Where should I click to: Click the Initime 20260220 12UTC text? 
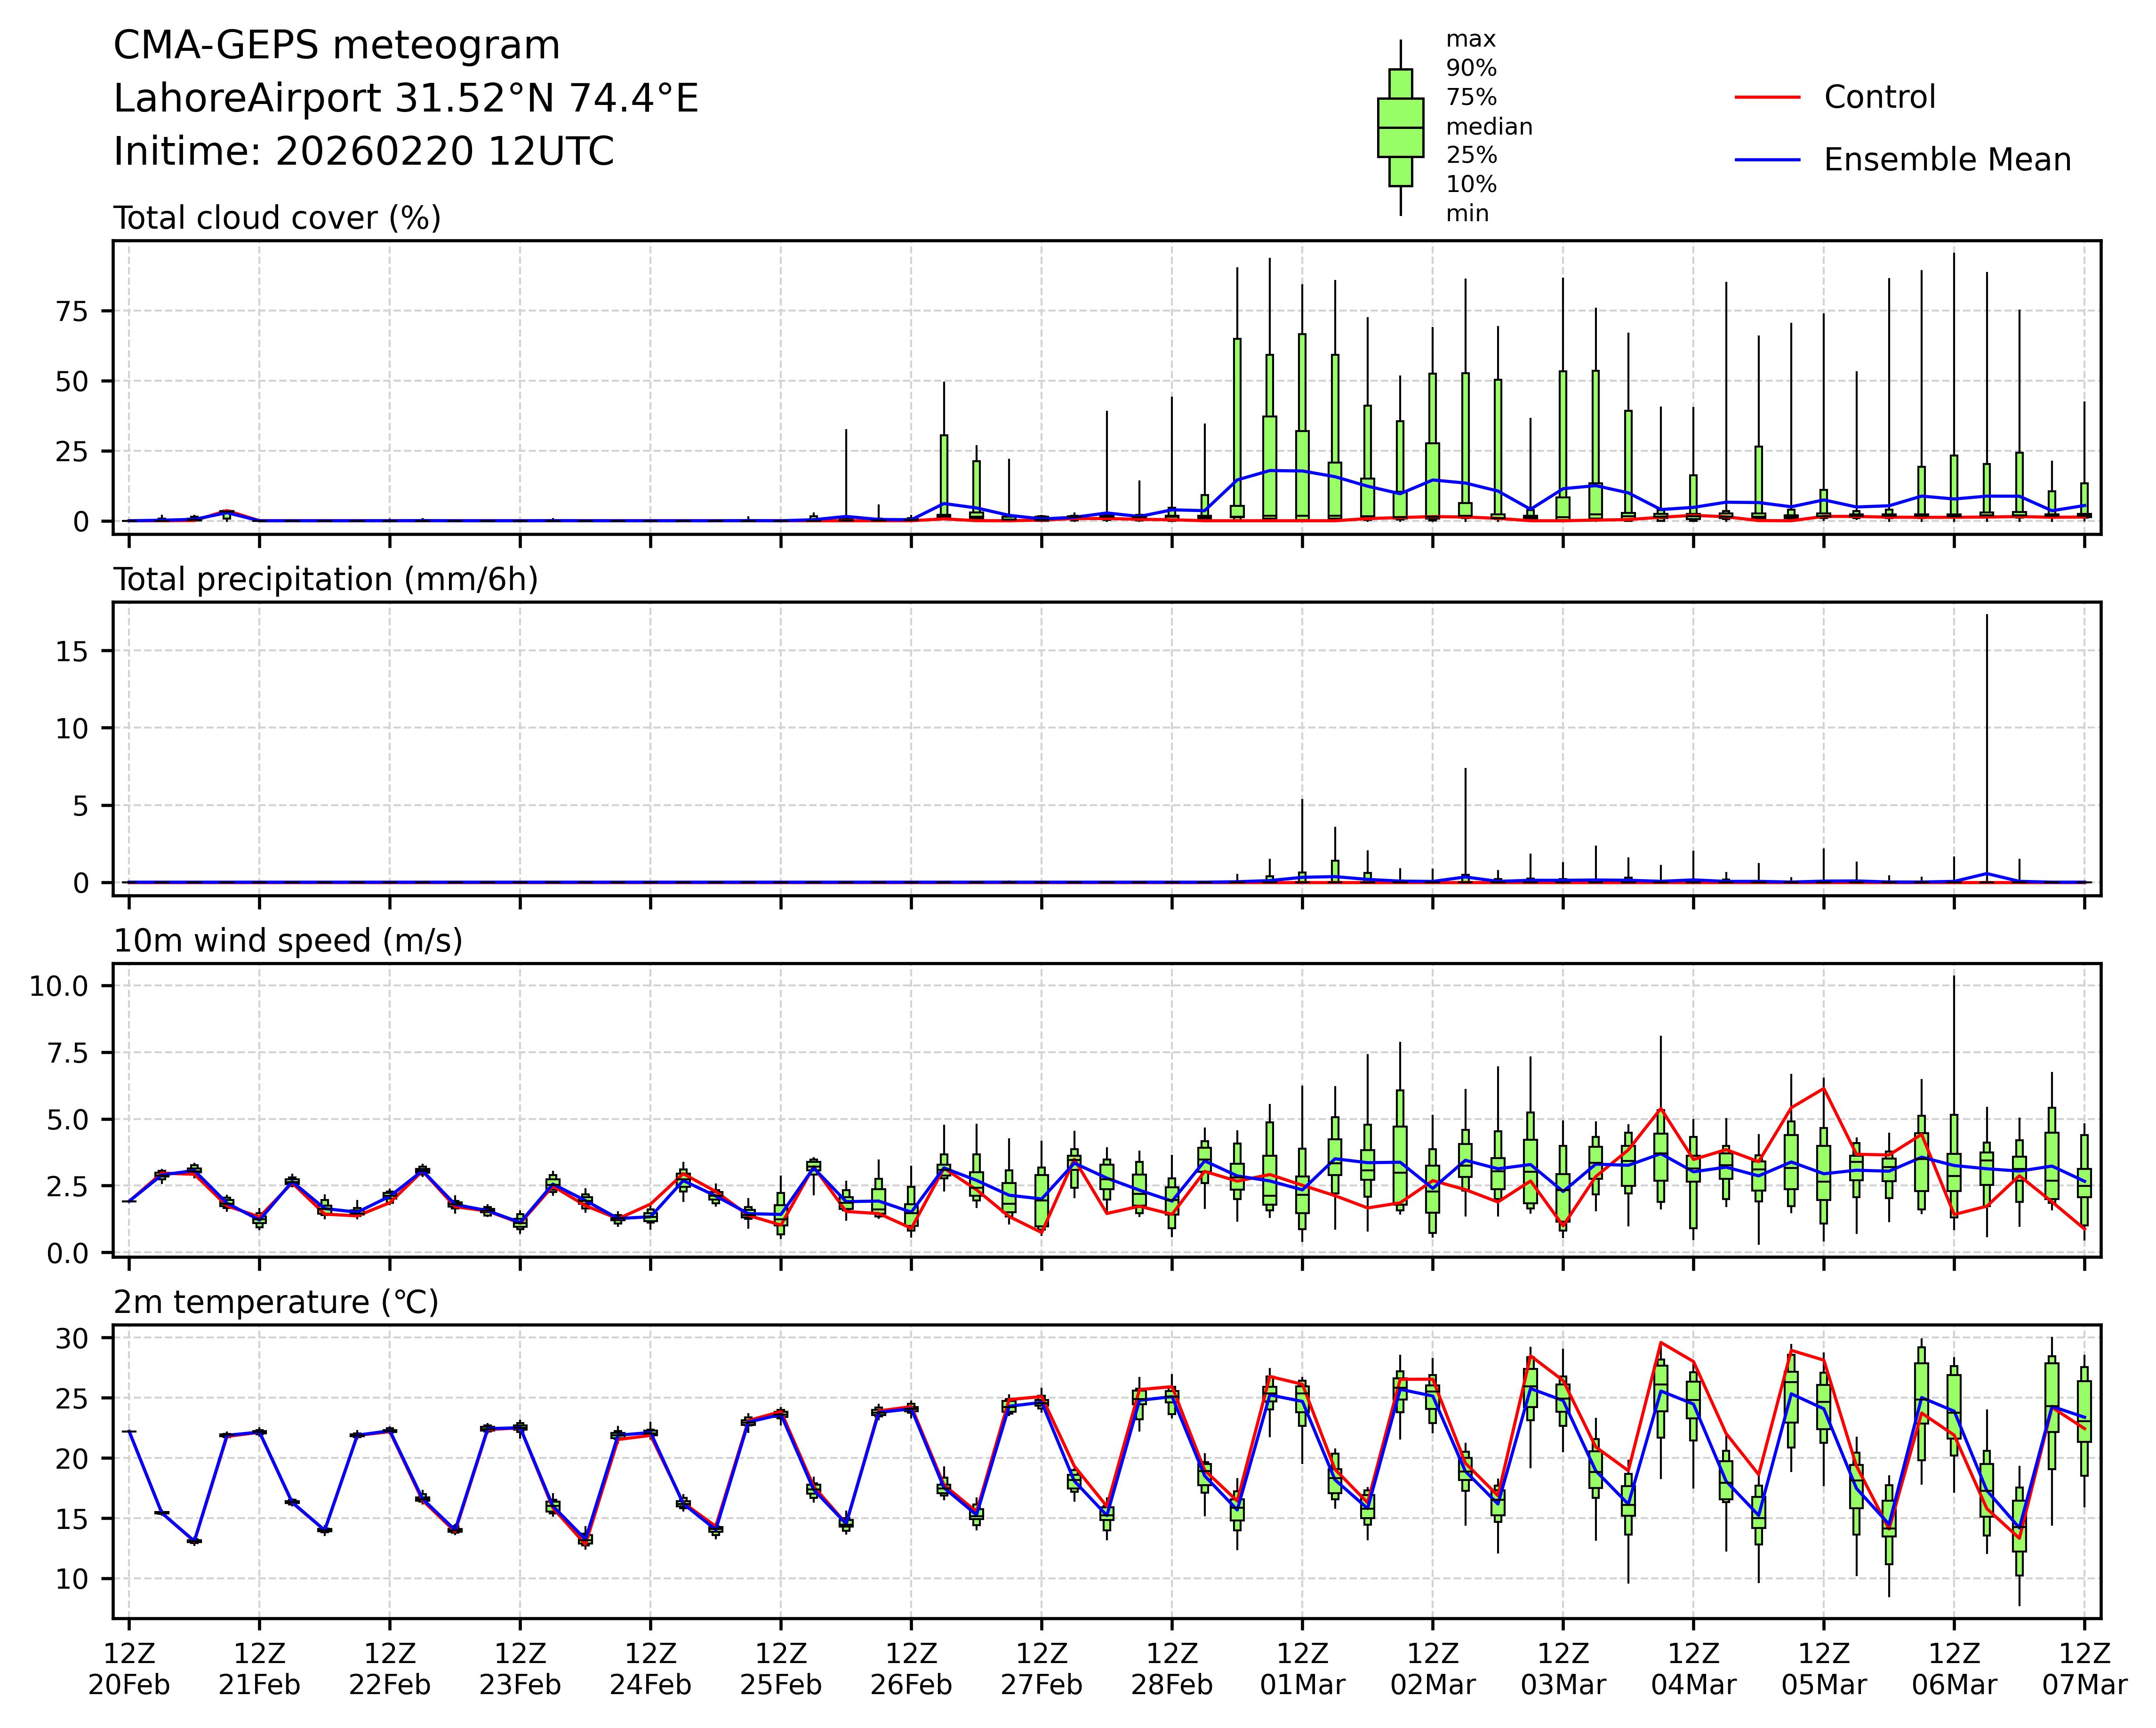point(363,152)
